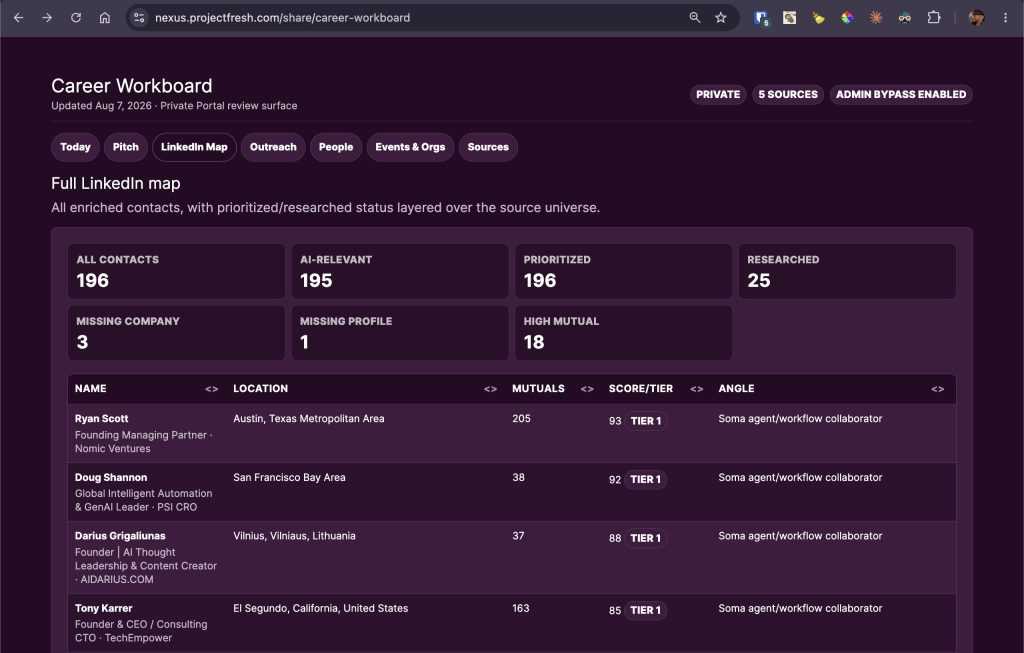Click Austin, Texas Metropolitan Area location
Viewport: 1024px width, 653px height.
click(308, 419)
